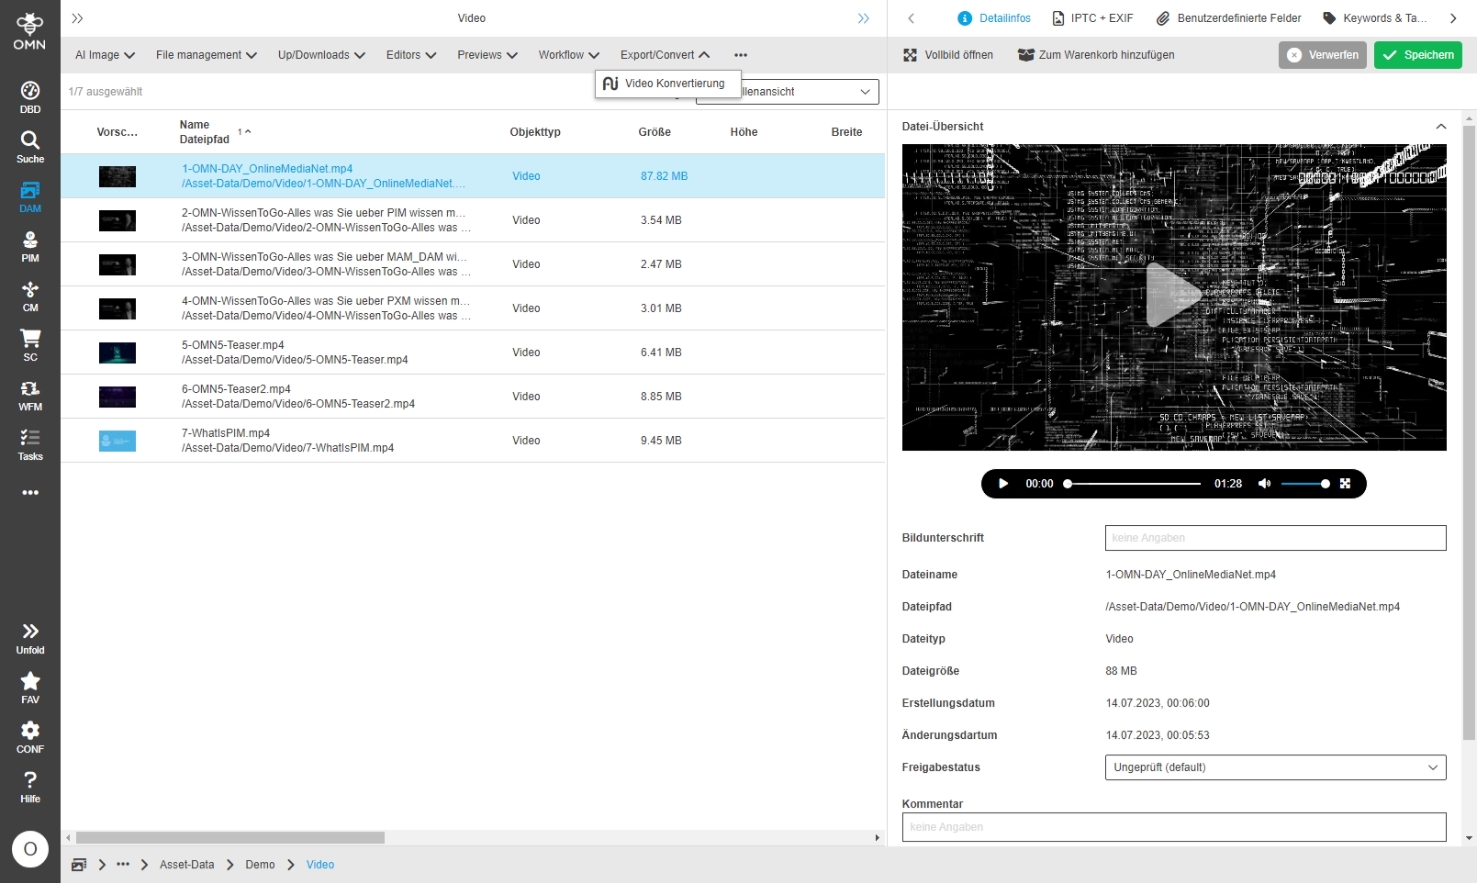Open the Tasks list icon
Screen dimensions: 1477x883
coord(30,444)
